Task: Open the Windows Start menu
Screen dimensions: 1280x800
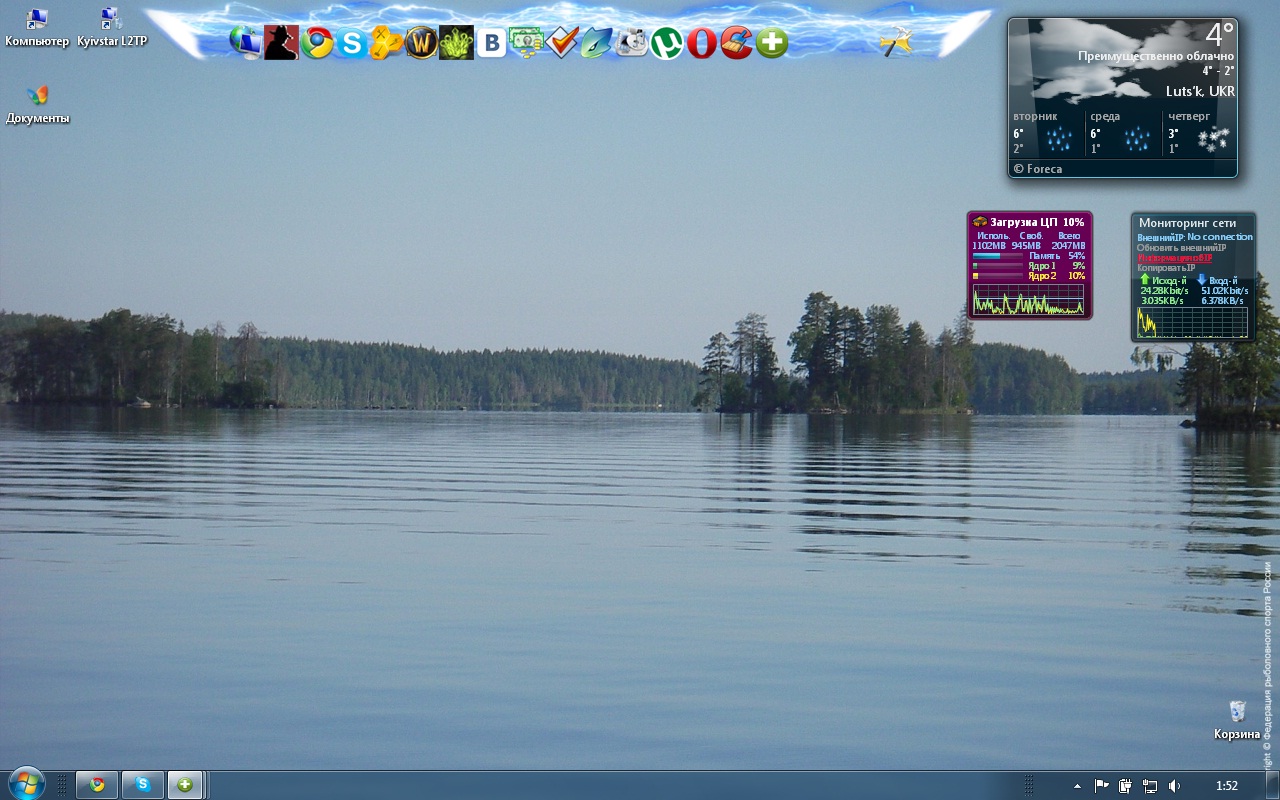Action: (x=25, y=784)
